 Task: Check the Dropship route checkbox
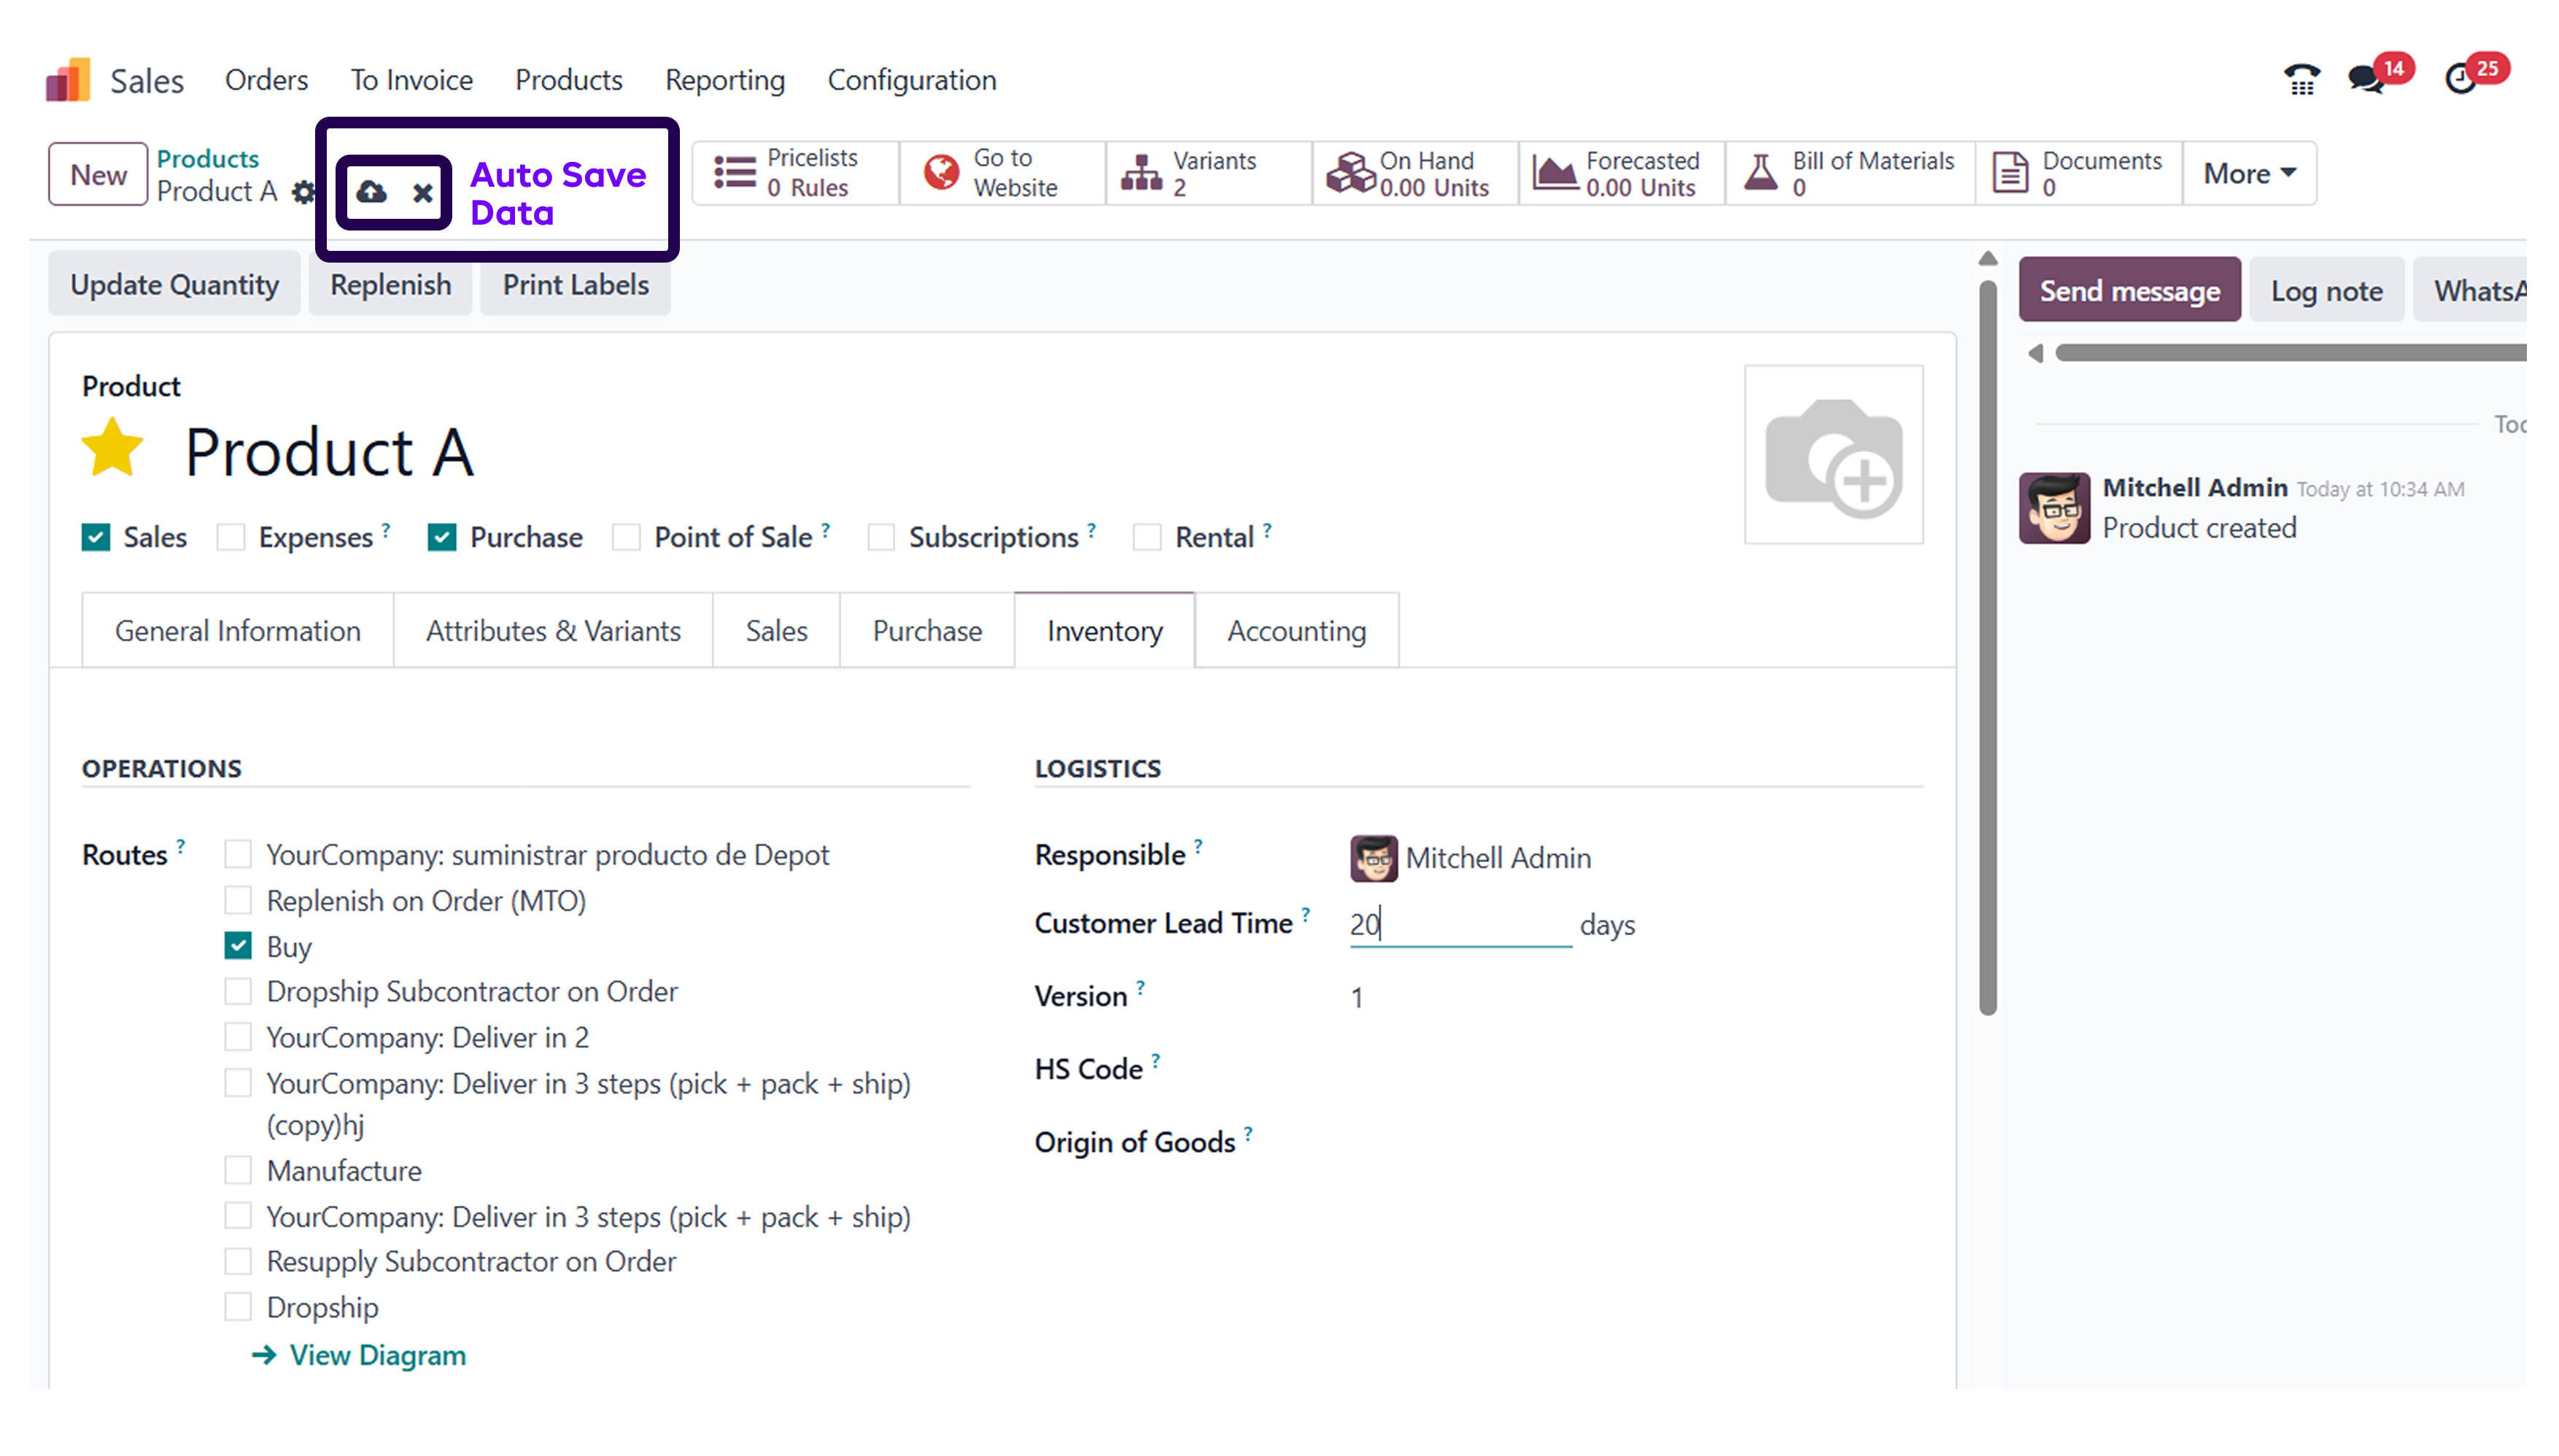(x=238, y=1306)
